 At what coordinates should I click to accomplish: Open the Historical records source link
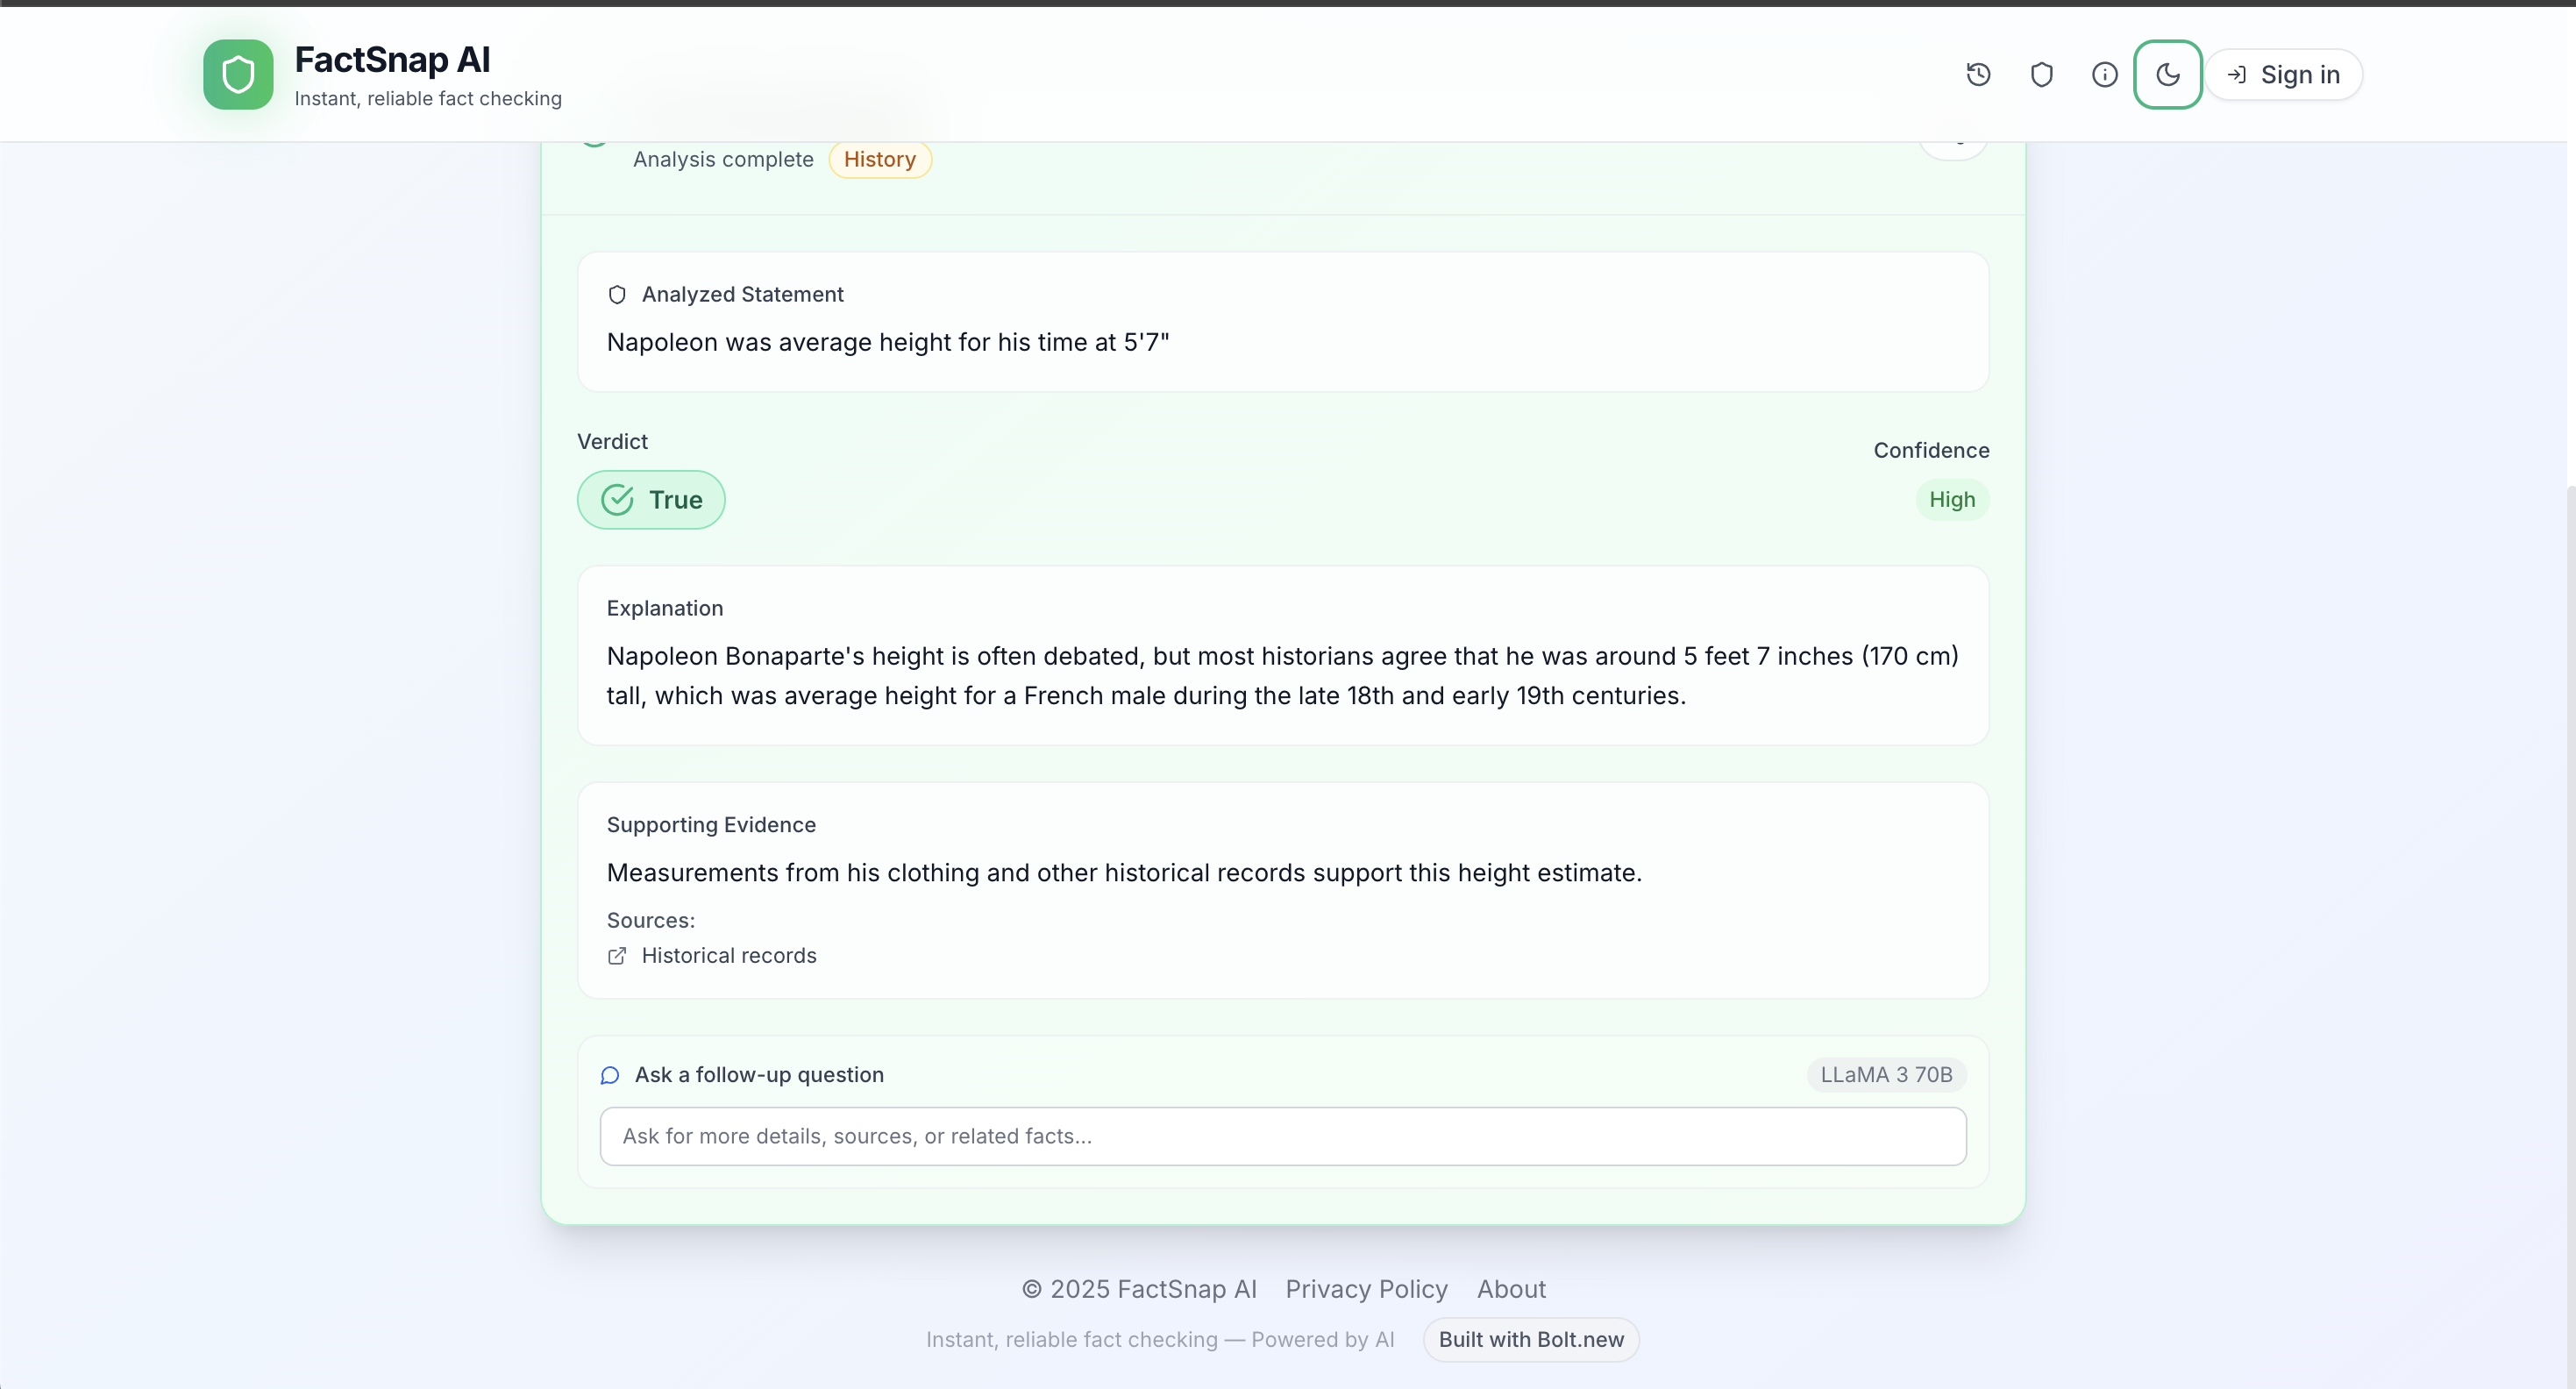pos(728,956)
